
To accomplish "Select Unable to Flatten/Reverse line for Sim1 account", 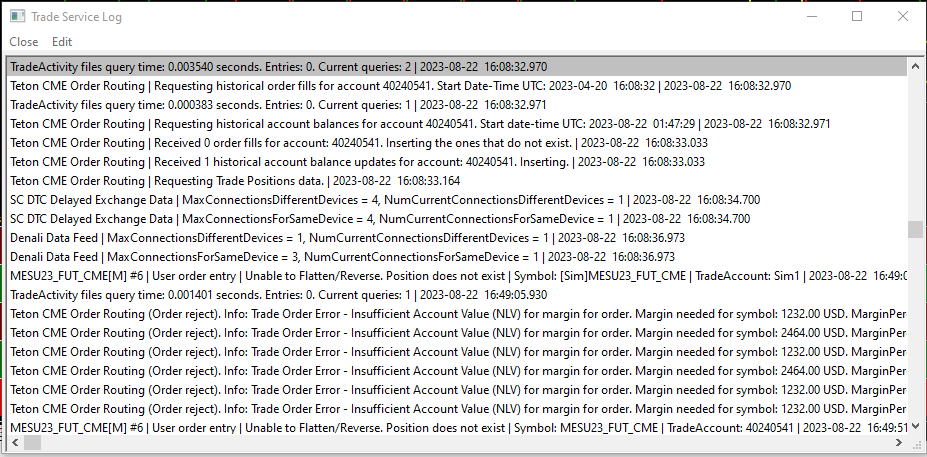I will (x=456, y=276).
